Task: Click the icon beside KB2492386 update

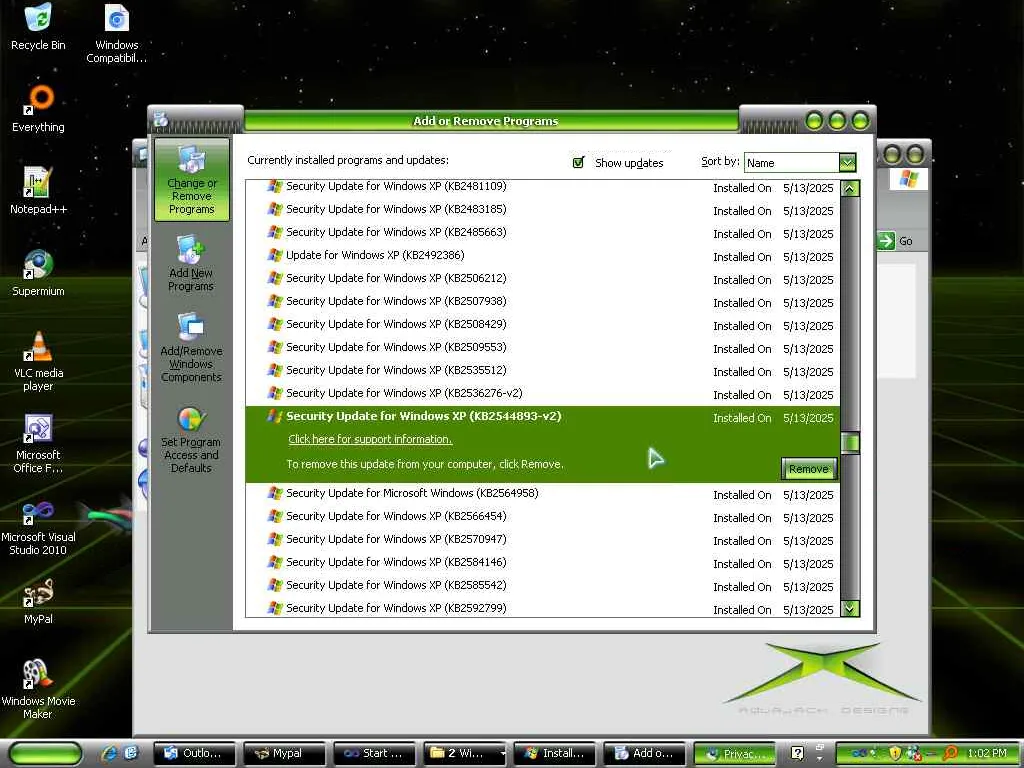Action: click(275, 255)
